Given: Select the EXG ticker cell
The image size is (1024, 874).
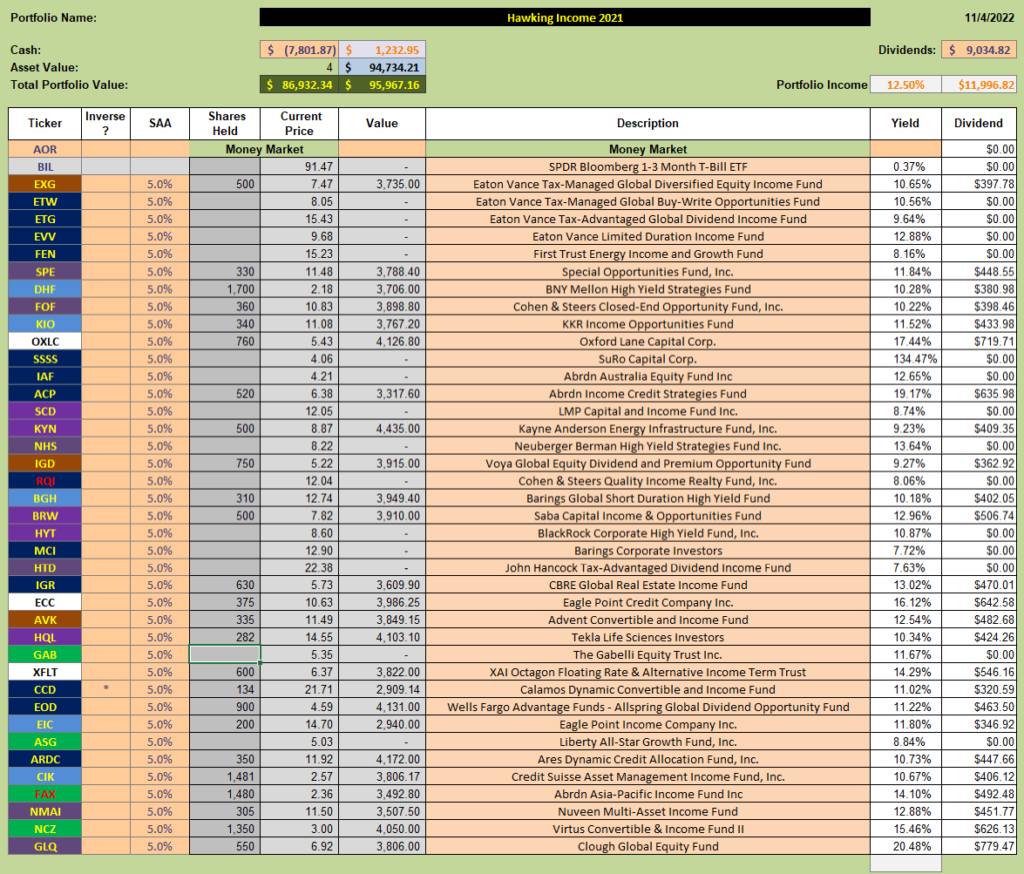Looking at the screenshot, I should click(x=45, y=184).
